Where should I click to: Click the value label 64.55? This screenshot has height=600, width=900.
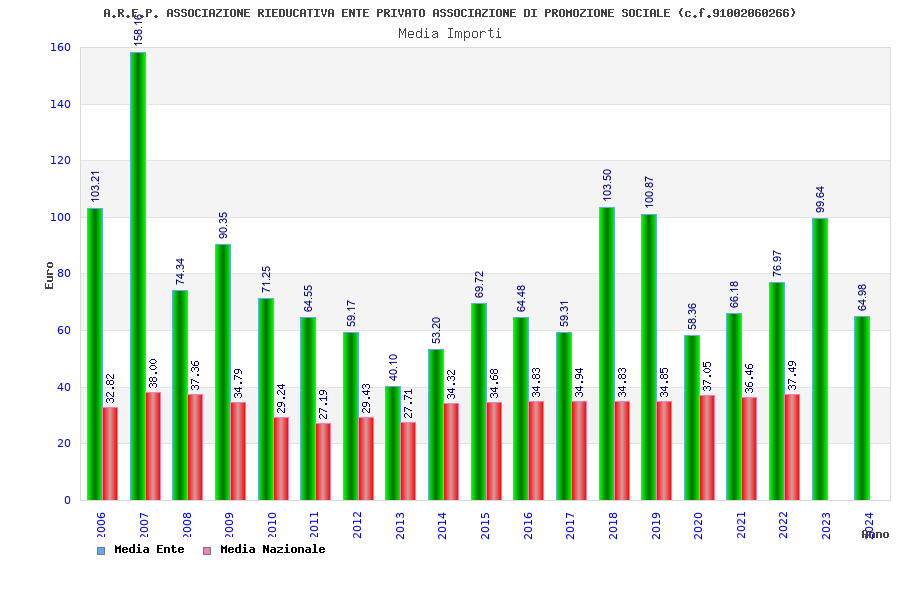pyautogui.click(x=308, y=299)
